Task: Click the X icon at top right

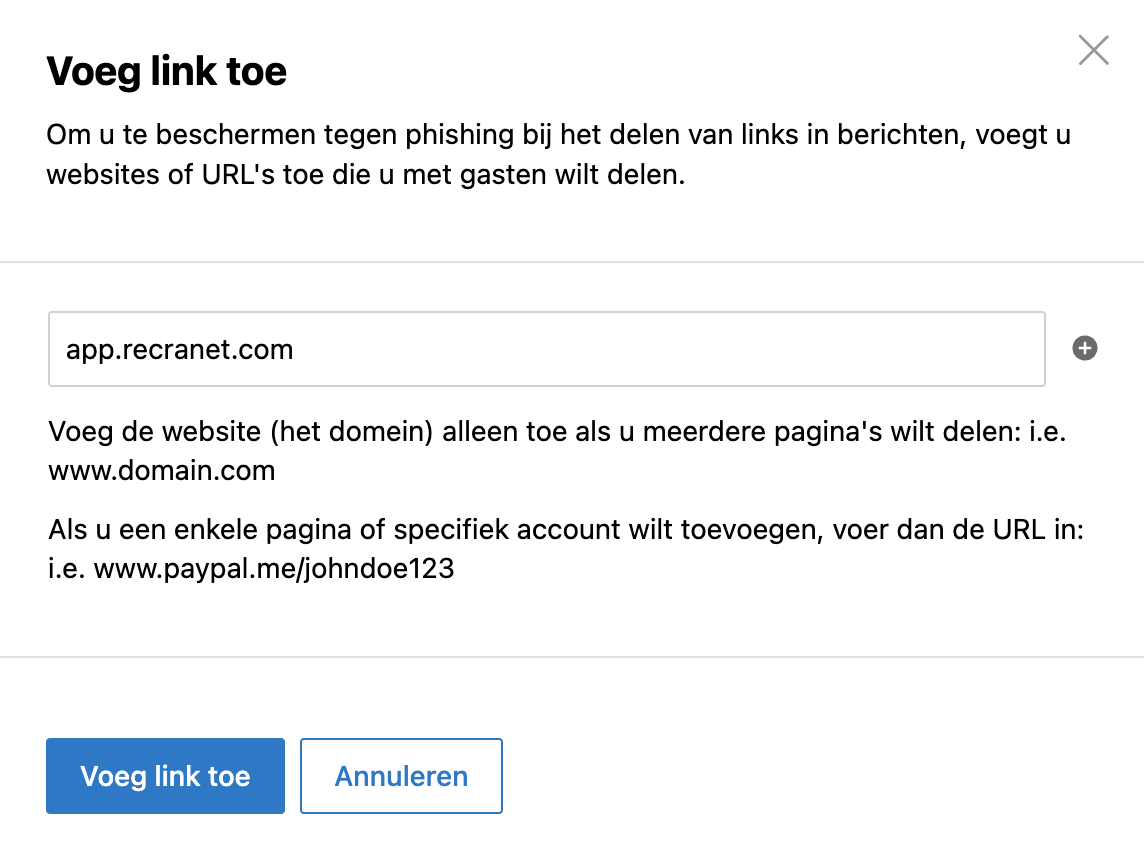Action: pyautogui.click(x=1094, y=50)
